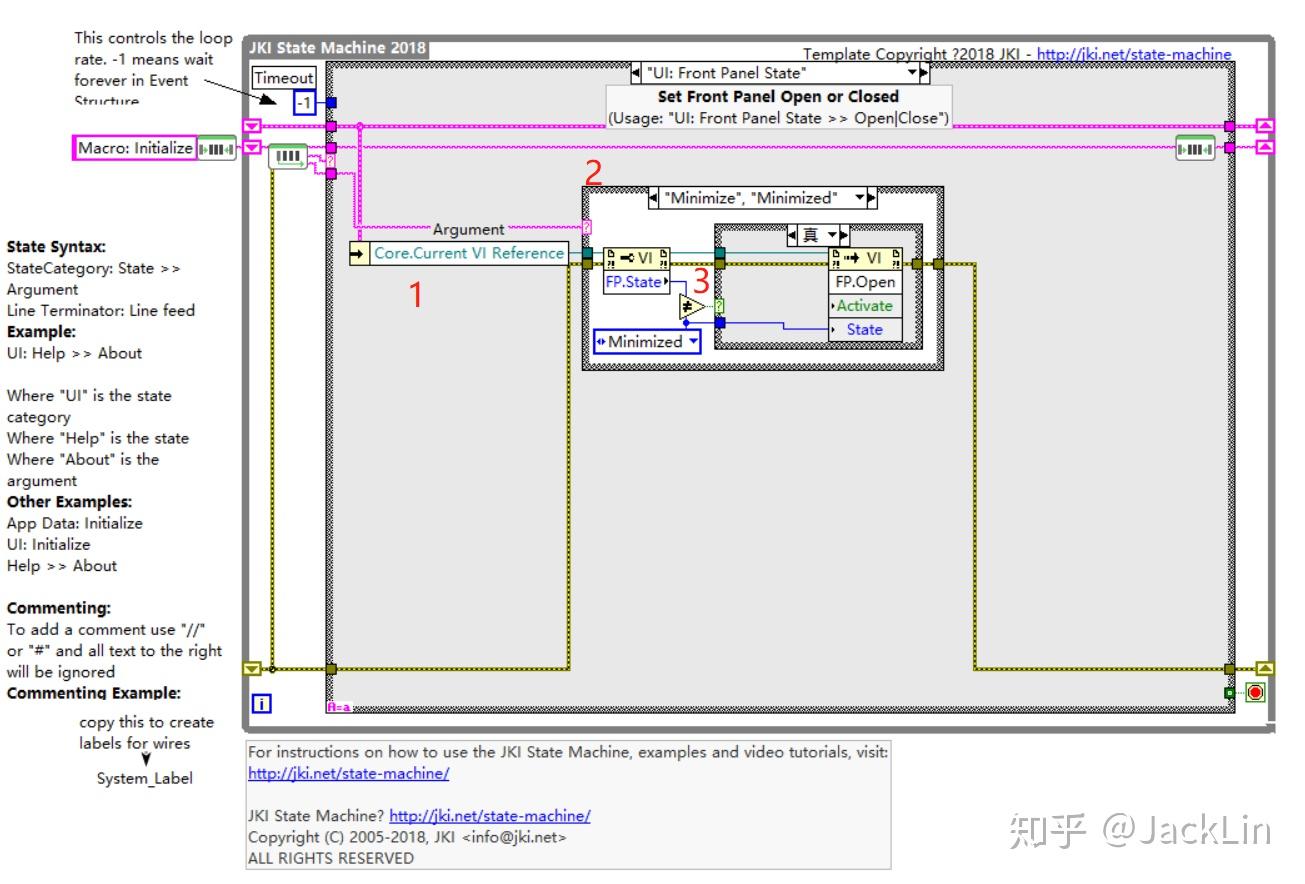This screenshot has height=884, width=1305.
Task: Select the dequeue icon next to Macro: Initialize
Action: pyautogui.click(x=218, y=147)
